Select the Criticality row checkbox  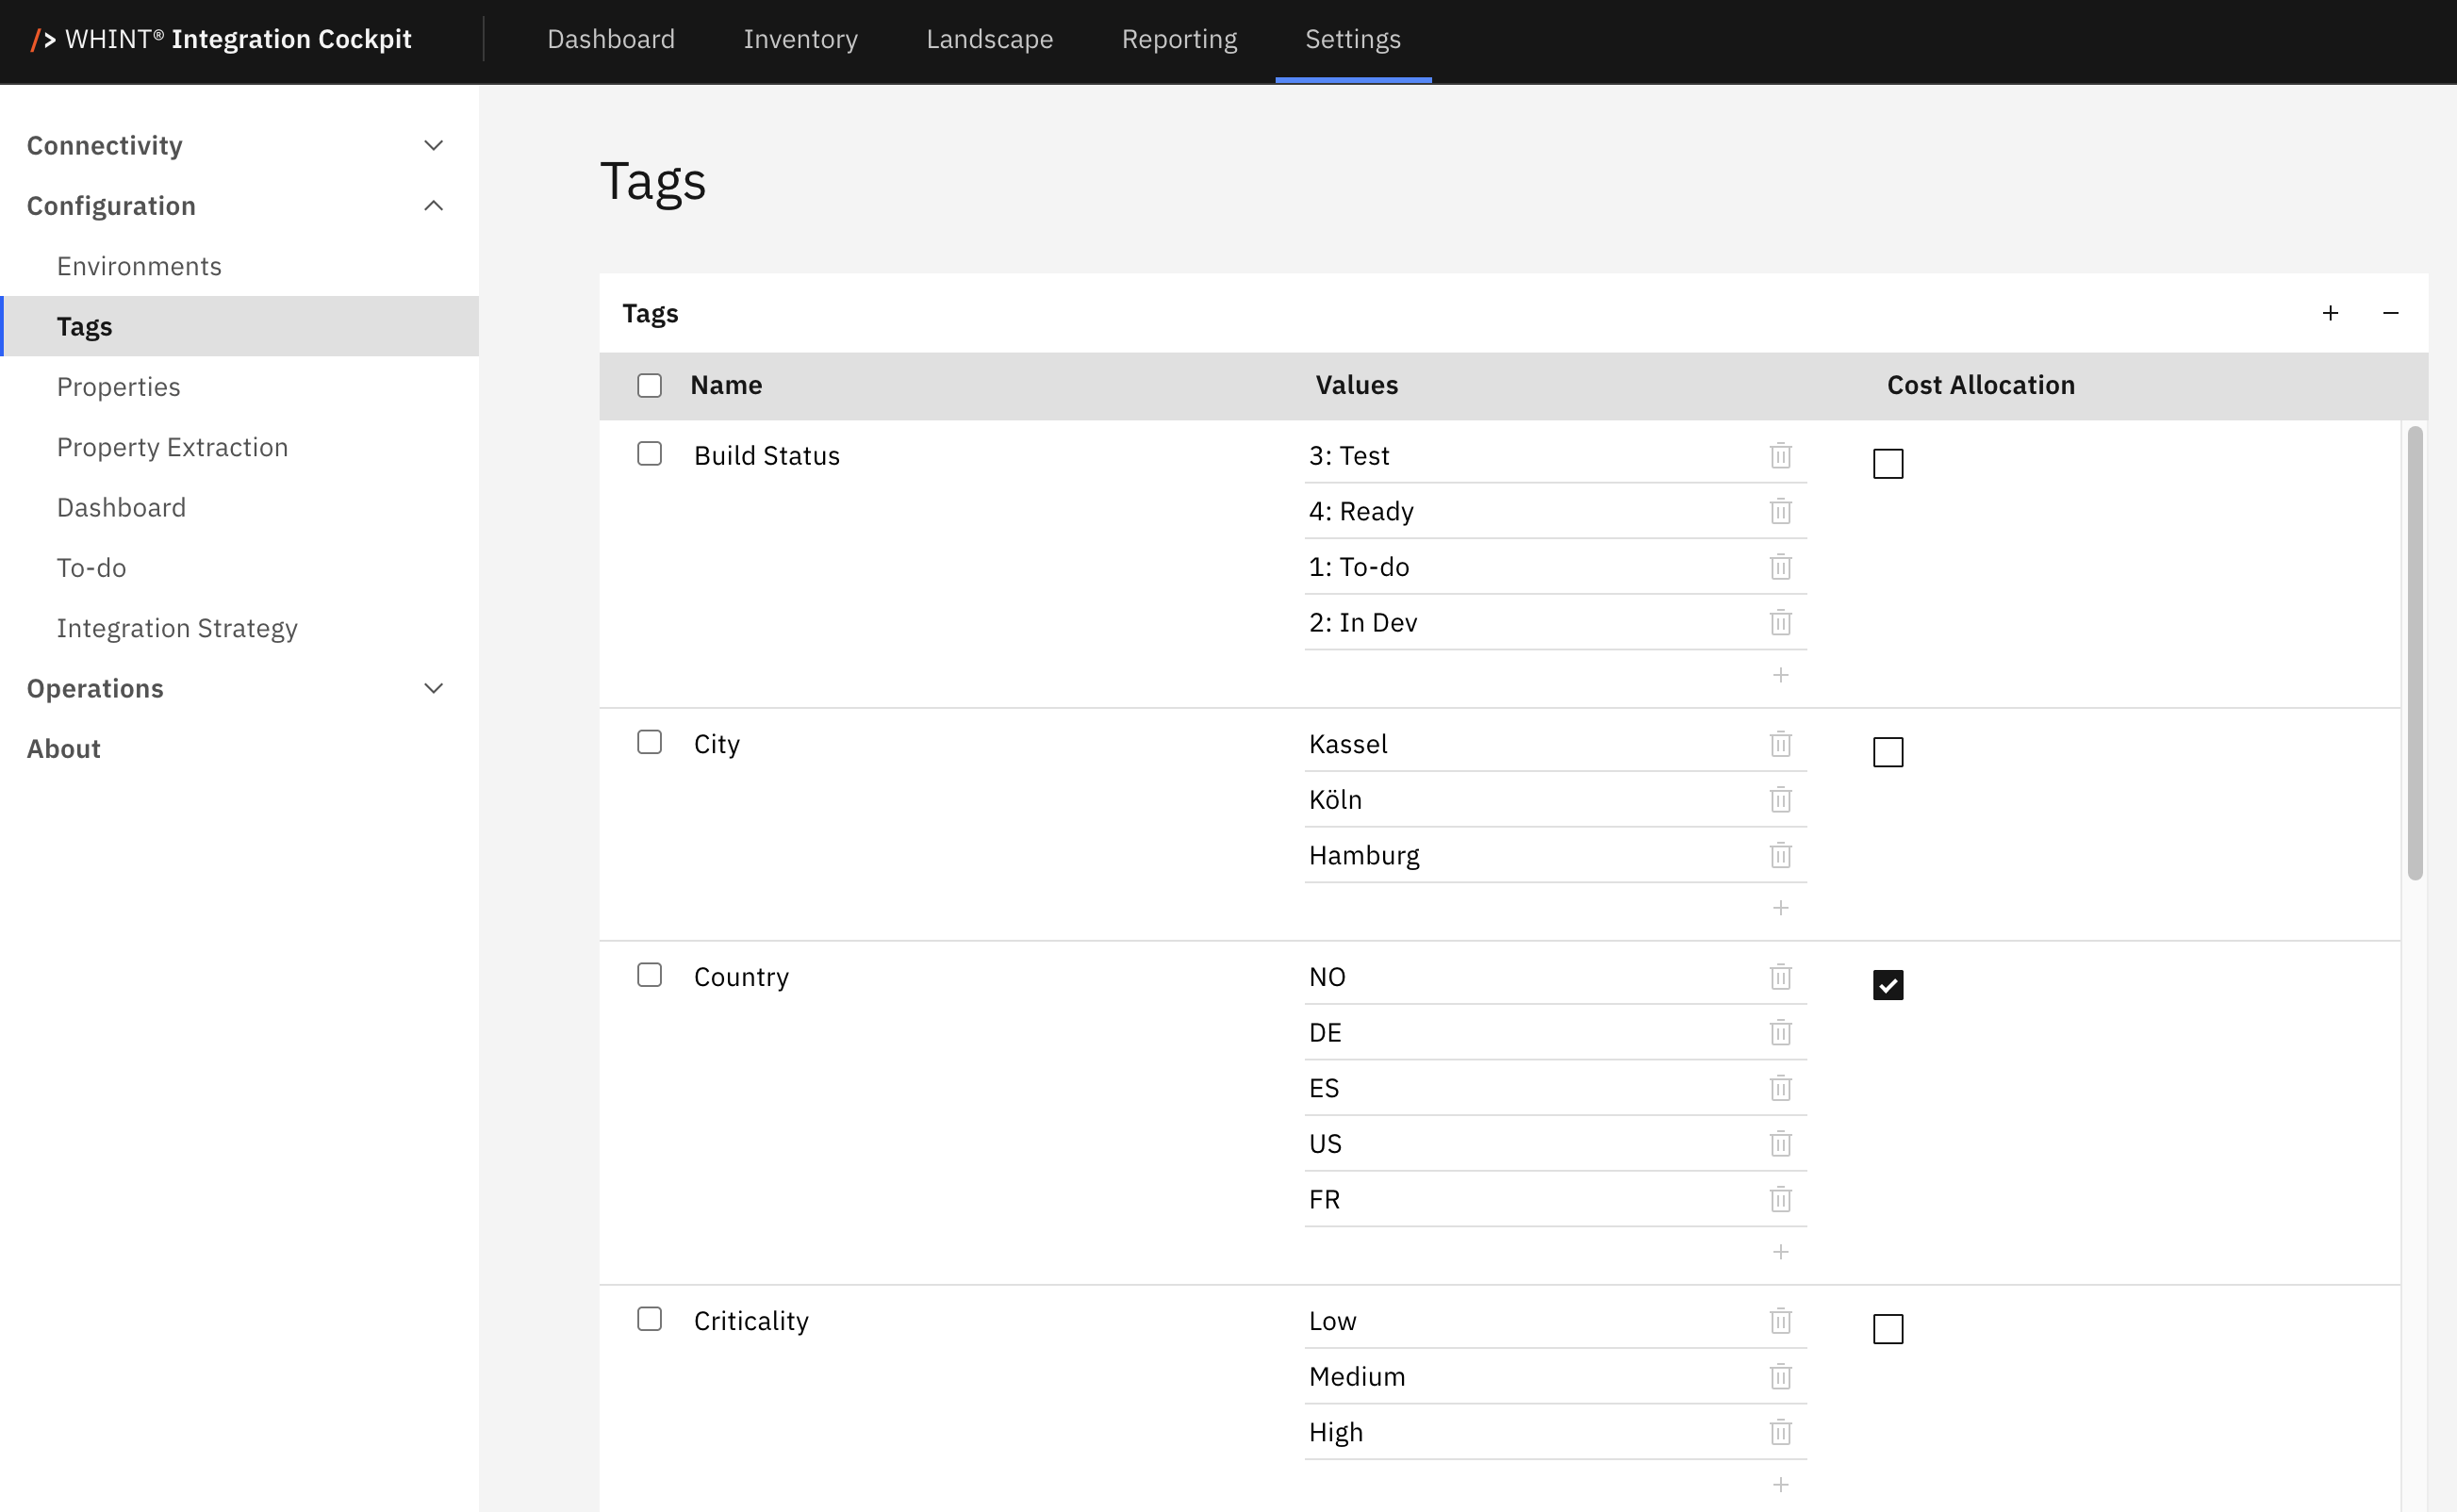click(x=649, y=1319)
